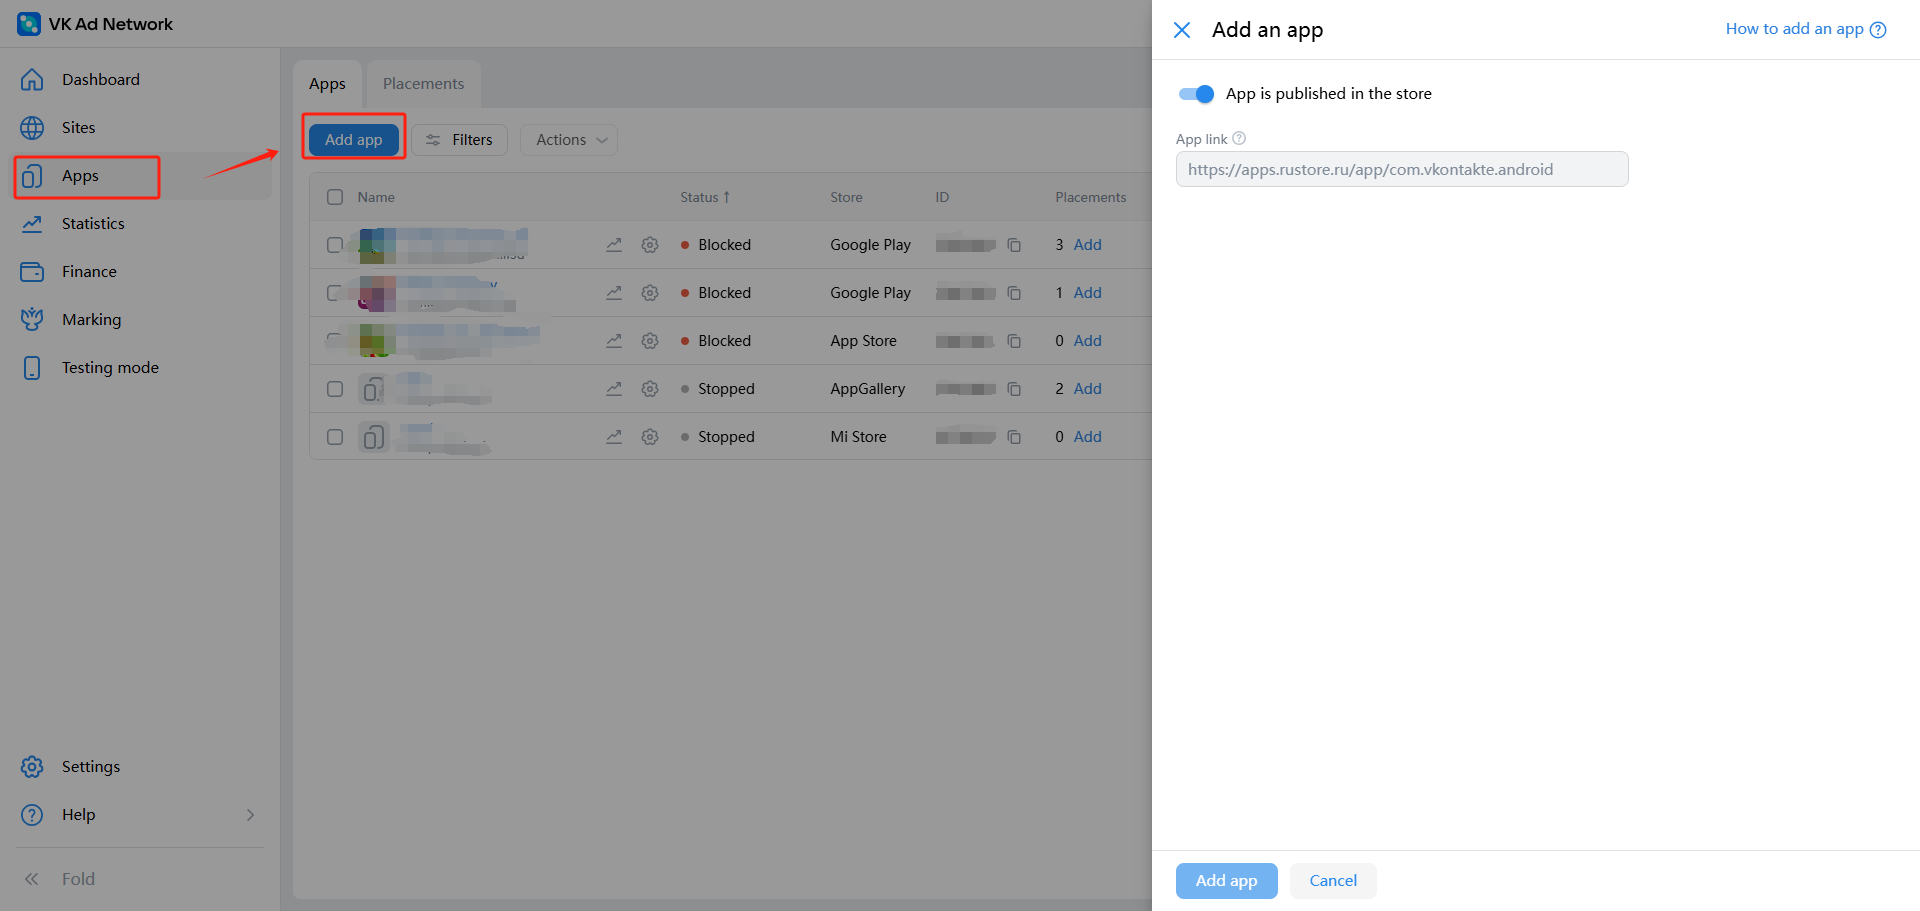Expand the Actions dropdown
The image size is (1920, 911).
tap(569, 140)
